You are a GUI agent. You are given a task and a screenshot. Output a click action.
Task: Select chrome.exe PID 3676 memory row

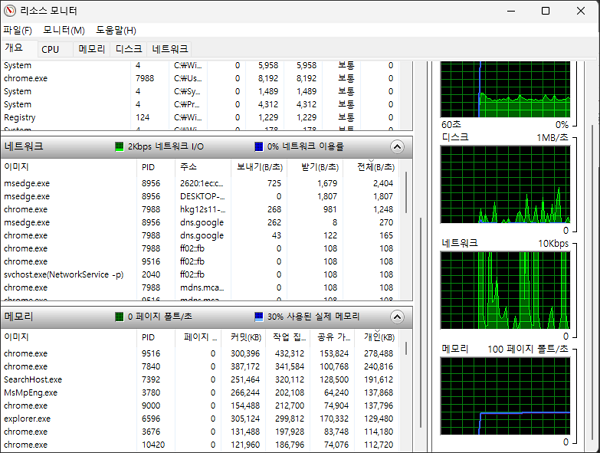click(201, 432)
